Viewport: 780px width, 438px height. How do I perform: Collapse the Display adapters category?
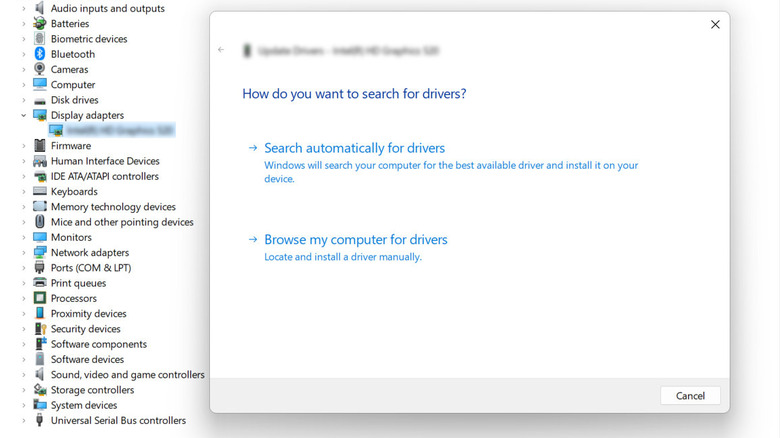[24, 116]
